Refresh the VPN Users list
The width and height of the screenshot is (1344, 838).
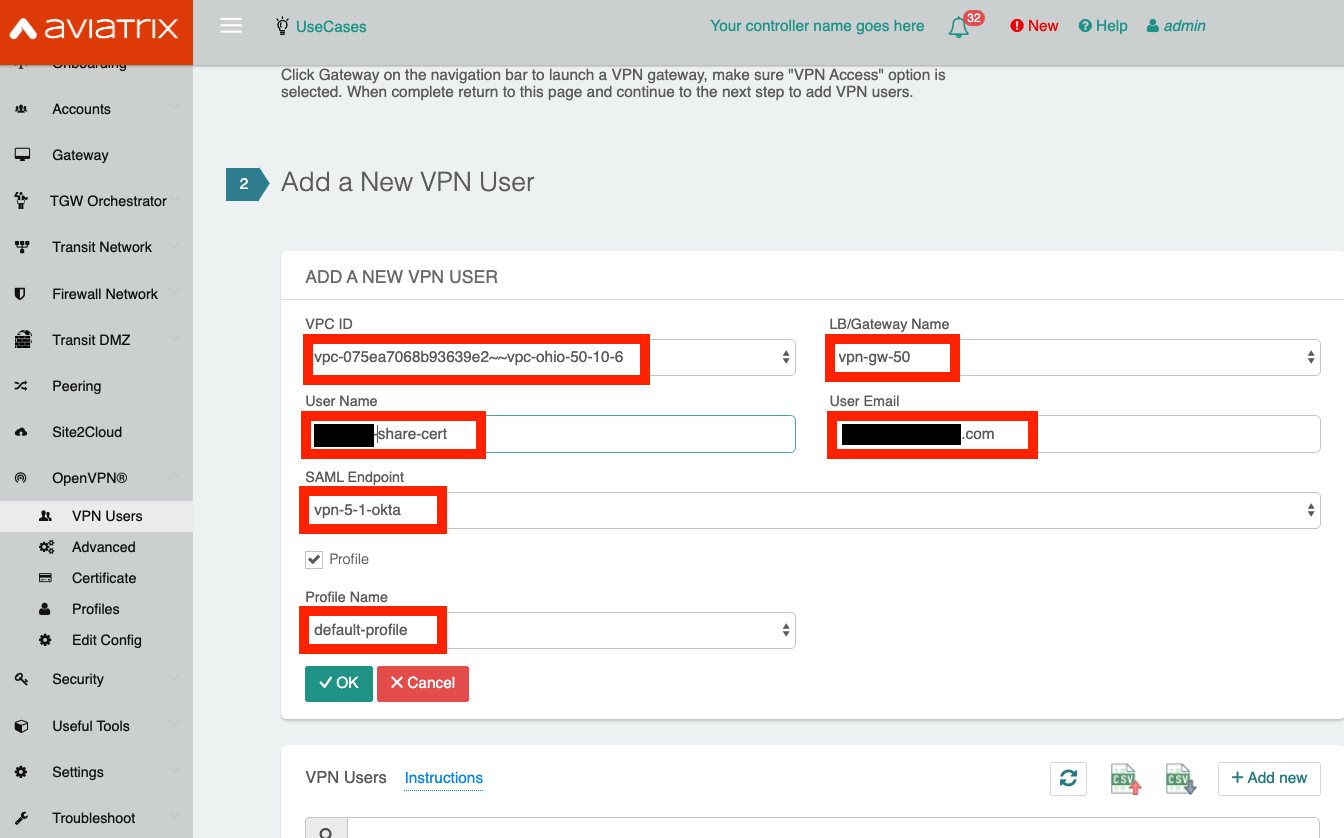coord(1068,778)
